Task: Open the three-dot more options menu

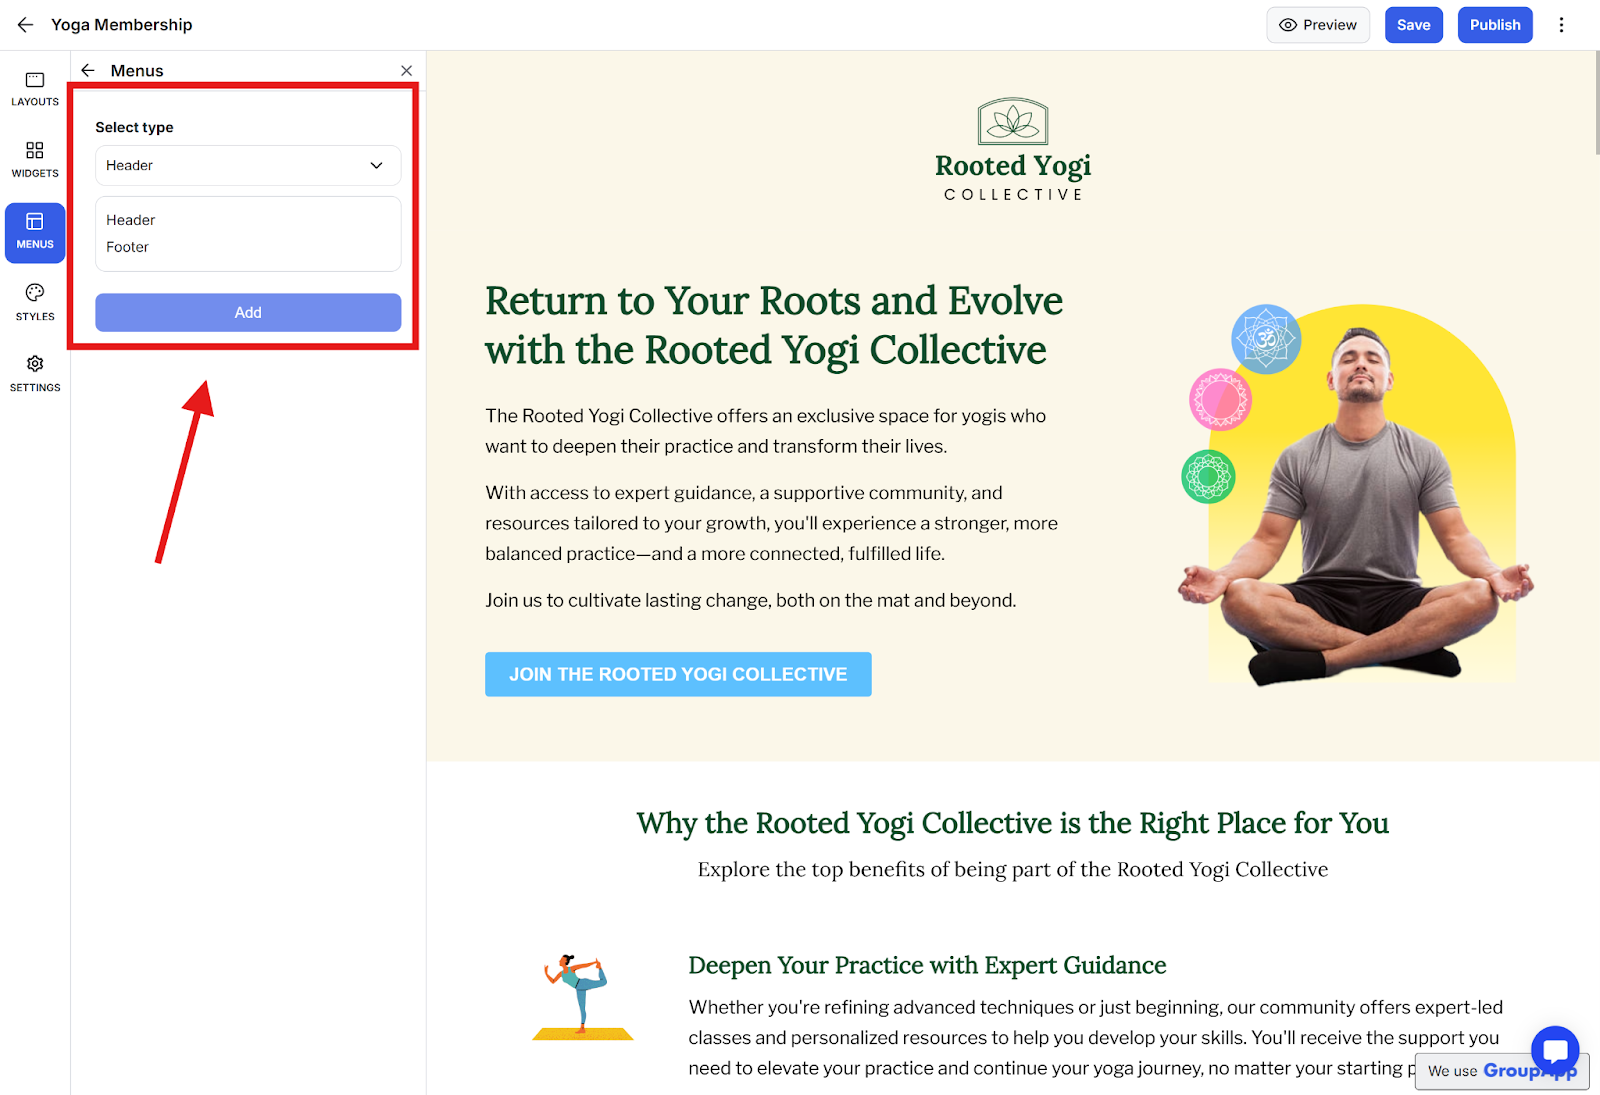Action: (1561, 25)
